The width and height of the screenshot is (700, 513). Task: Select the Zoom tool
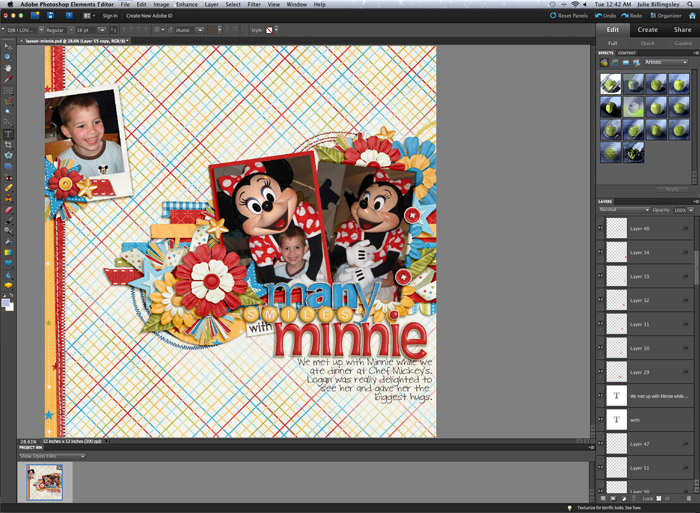(8, 57)
